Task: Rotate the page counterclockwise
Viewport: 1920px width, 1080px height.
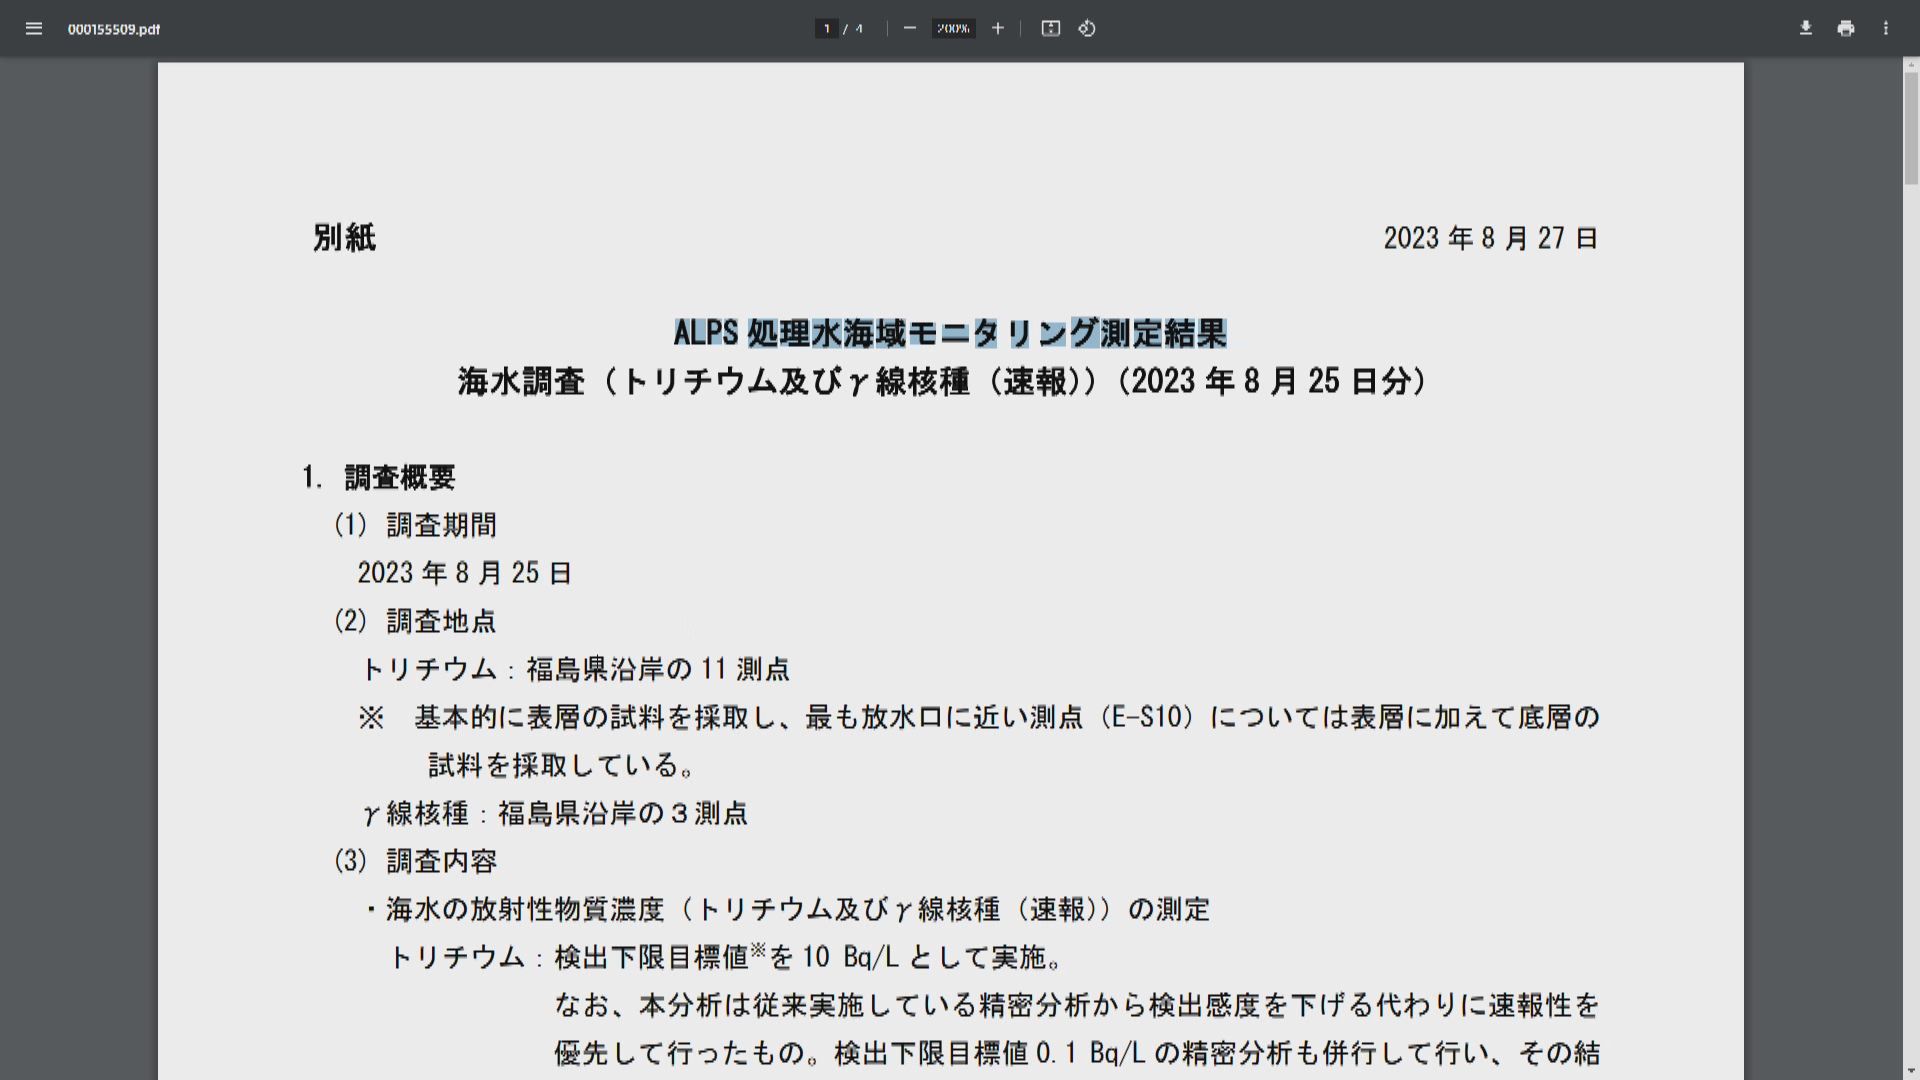Action: coord(1086,29)
